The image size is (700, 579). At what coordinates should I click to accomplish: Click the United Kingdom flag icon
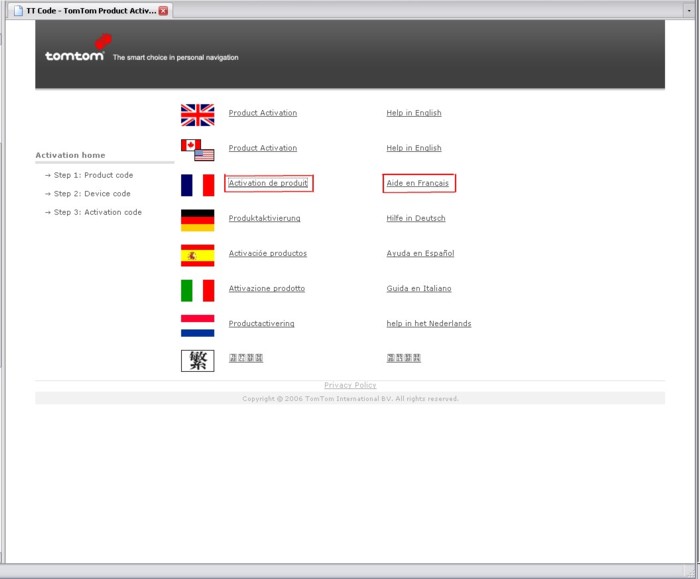point(197,115)
